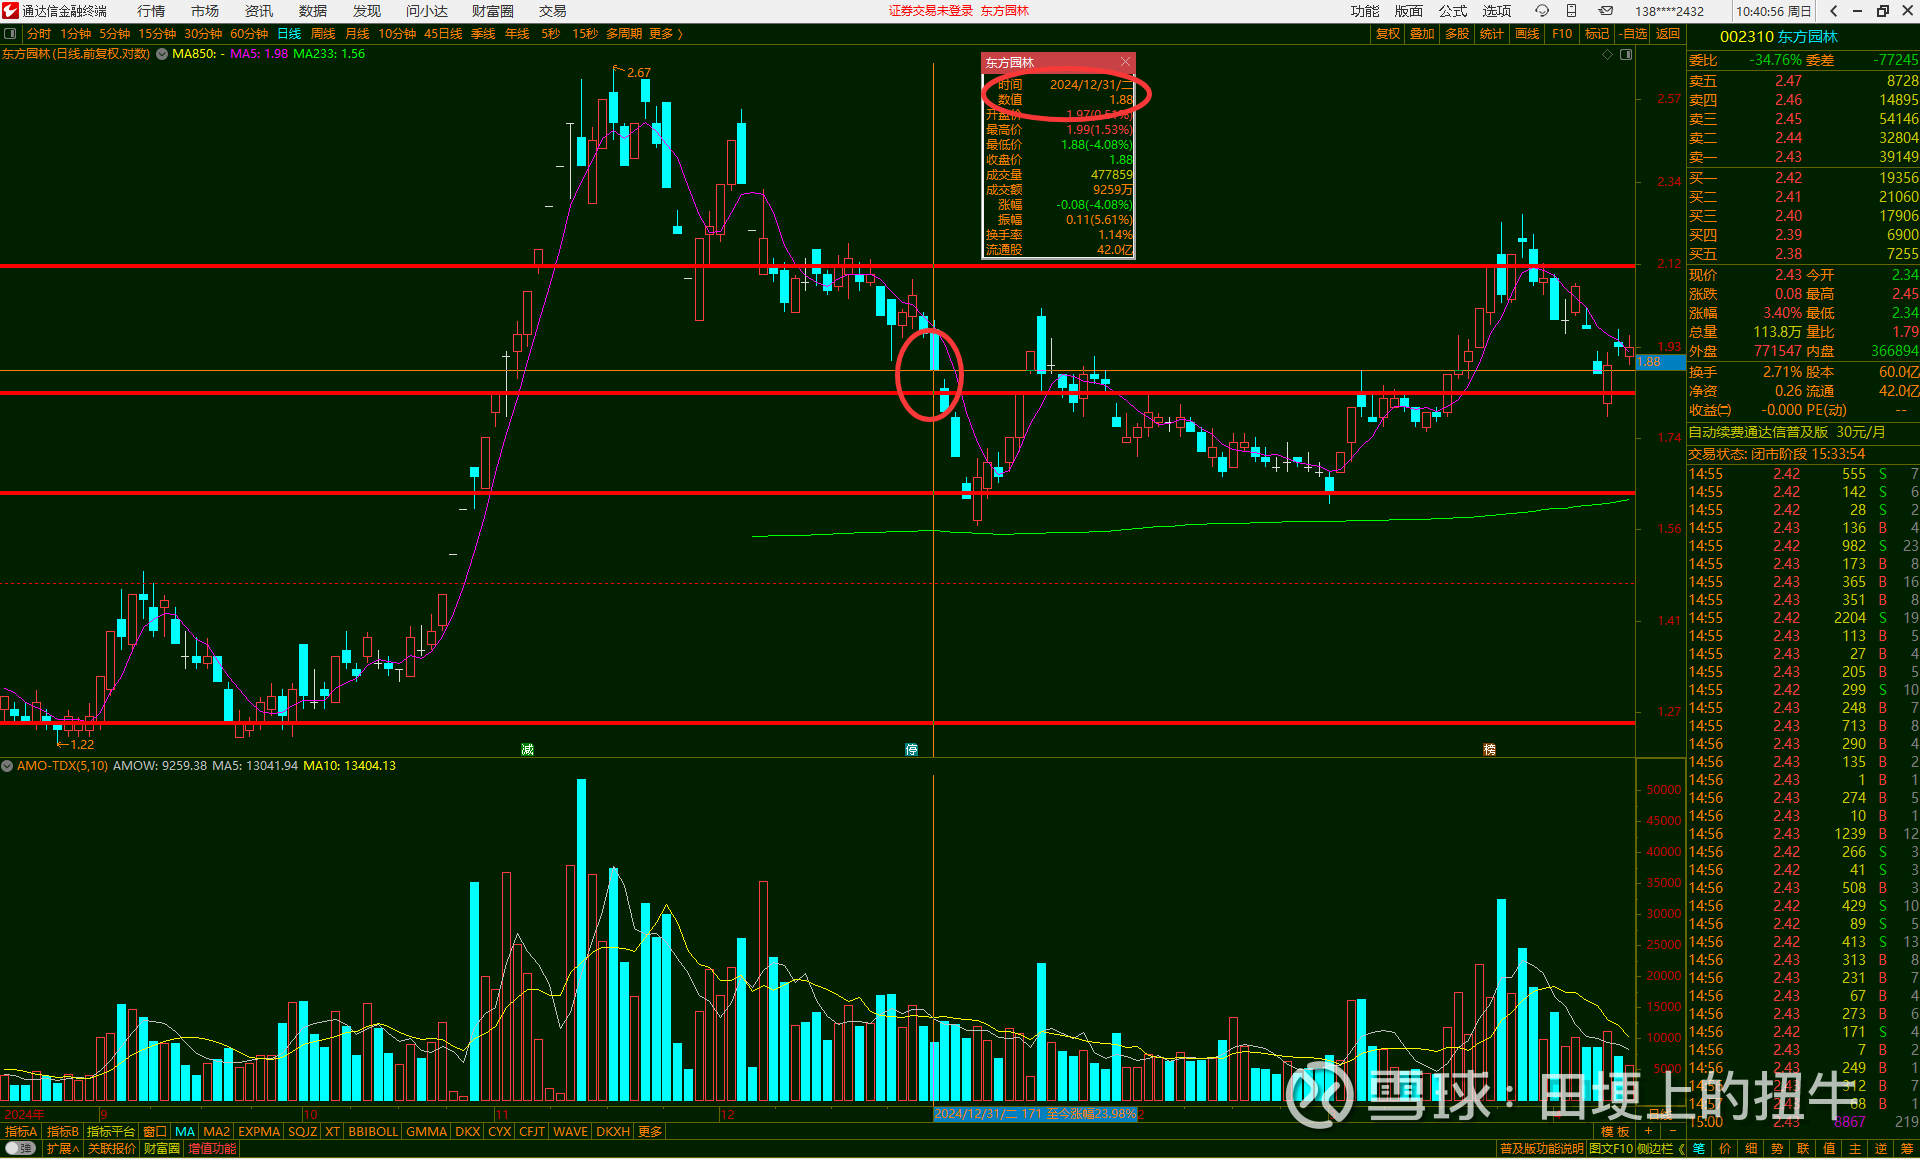Close the 东方园林 data info popup
The image size is (1920, 1160).
(x=1126, y=62)
